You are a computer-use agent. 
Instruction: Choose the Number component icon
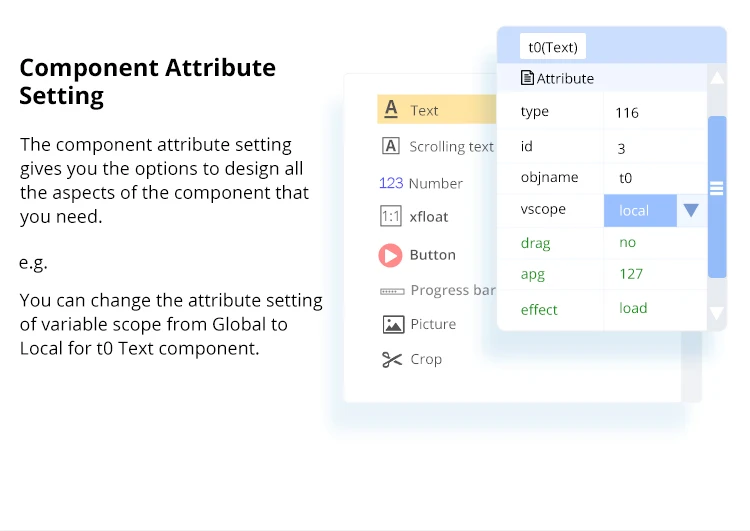[391, 183]
